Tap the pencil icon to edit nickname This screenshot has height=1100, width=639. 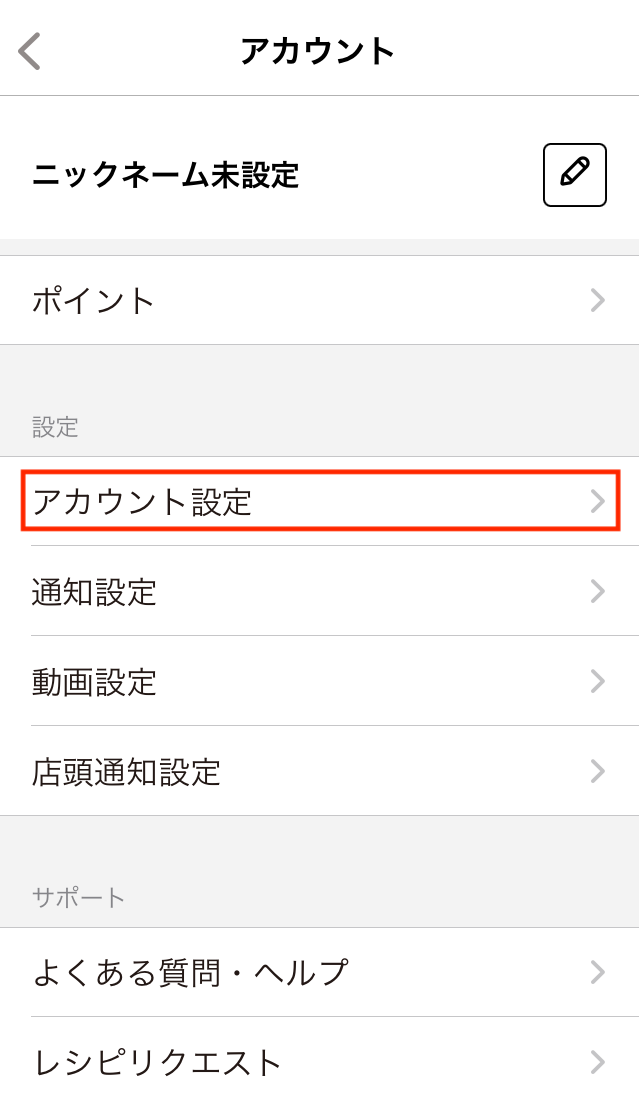click(574, 175)
